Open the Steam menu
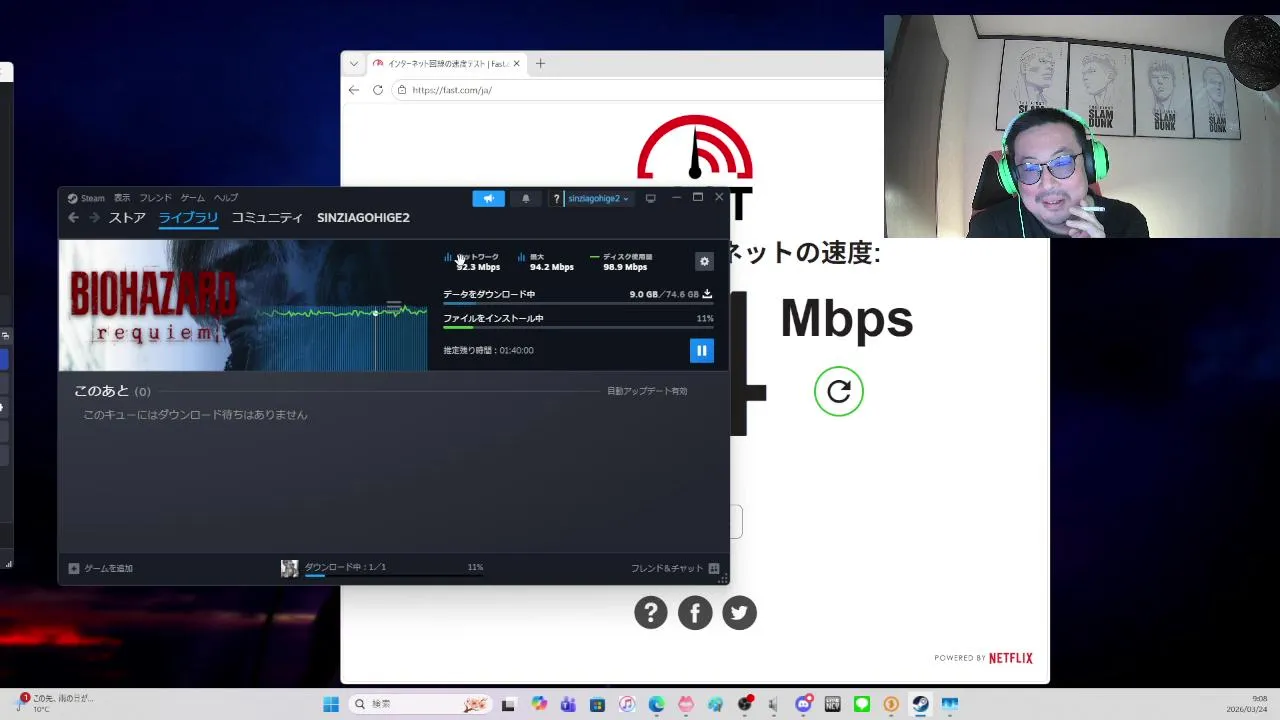This screenshot has width=1280, height=720. (x=86, y=198)
